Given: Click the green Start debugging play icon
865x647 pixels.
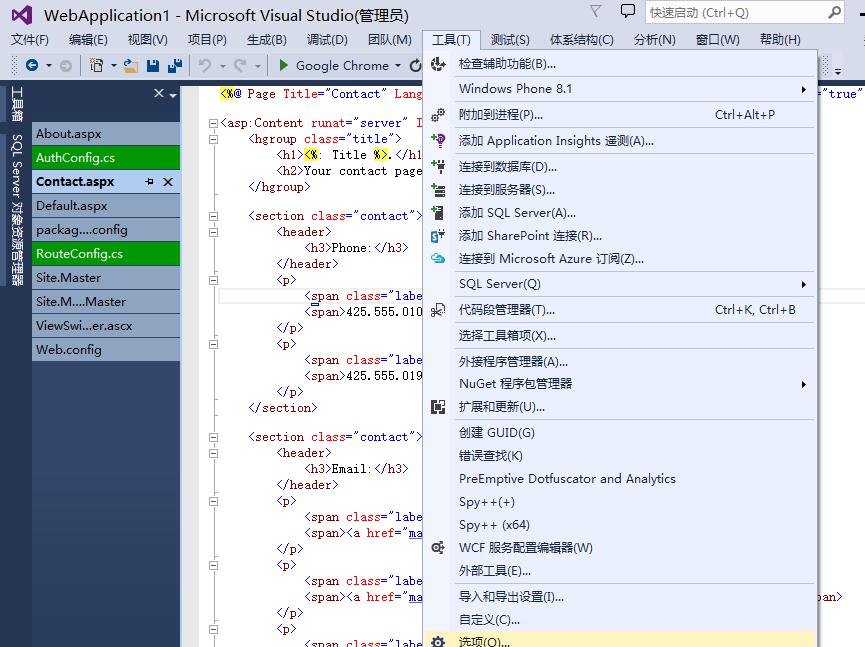Looking at the screenshot, I should pos(284,66).
